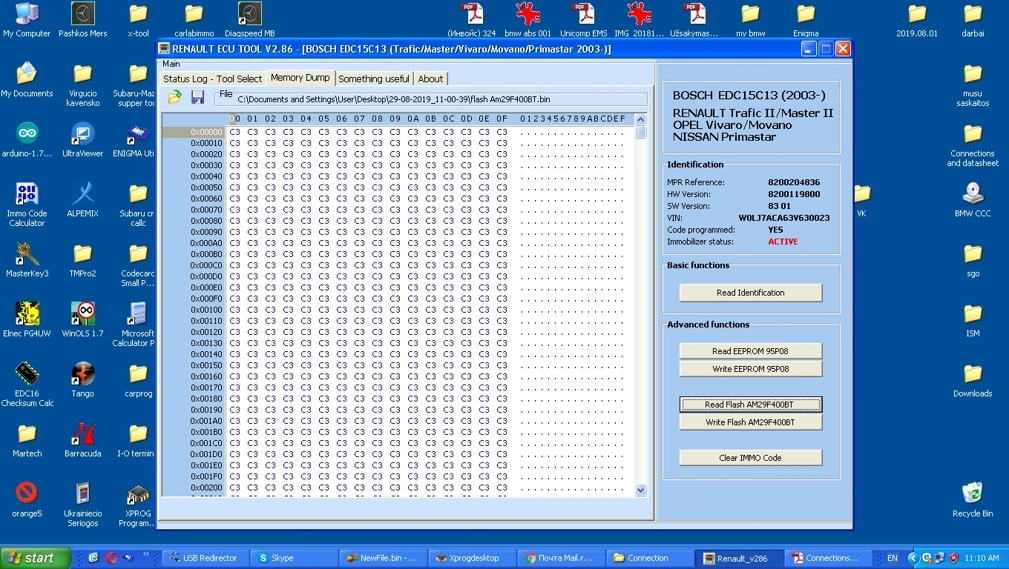Click Read Flash AM29F400BT button
The image size is (1009, 569).
coord(750,404)
